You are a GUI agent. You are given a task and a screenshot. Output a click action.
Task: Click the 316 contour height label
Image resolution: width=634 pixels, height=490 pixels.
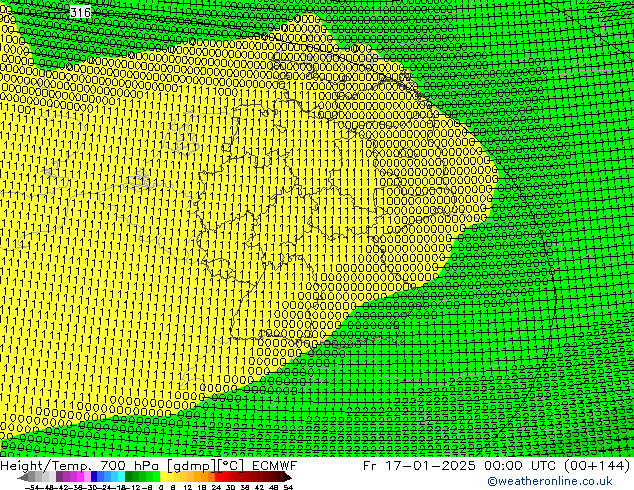click(81, 12)
